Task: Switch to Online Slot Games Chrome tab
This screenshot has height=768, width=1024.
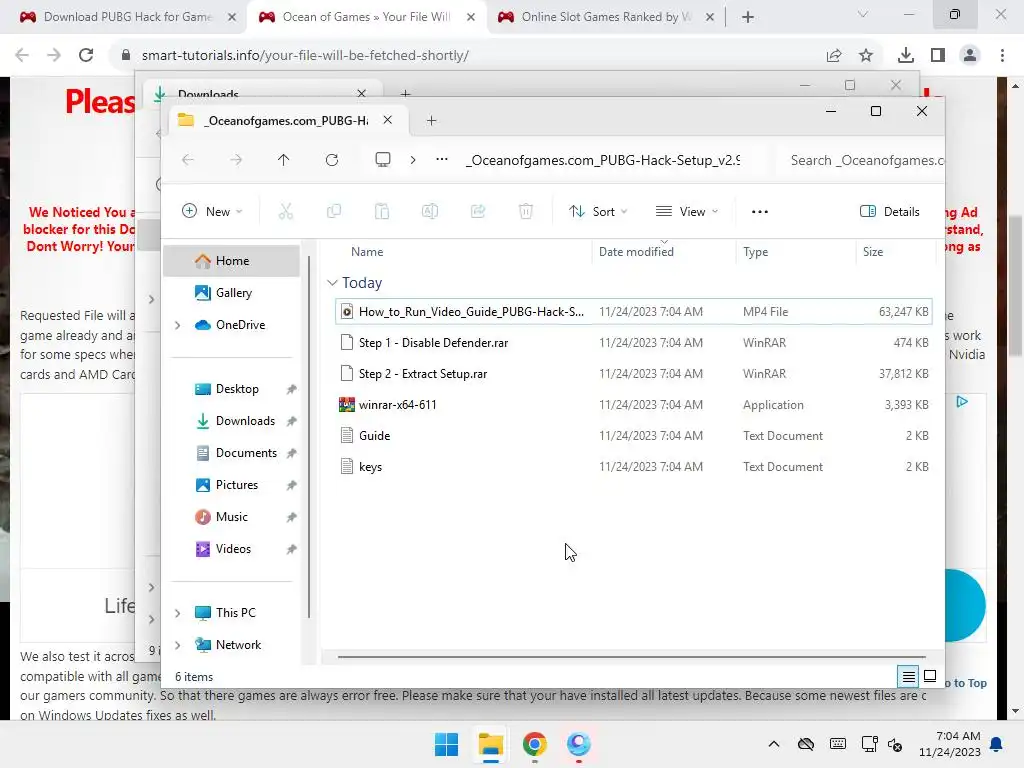Action: tap(605, 17)
